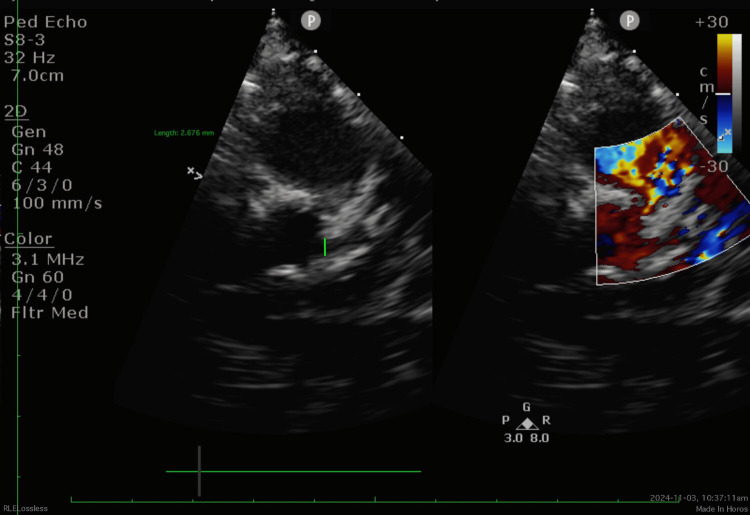The width and height of the screenshot is (750, 515).
Task: Click the small marker on the cyan scale end
Action: coord(725,134)
